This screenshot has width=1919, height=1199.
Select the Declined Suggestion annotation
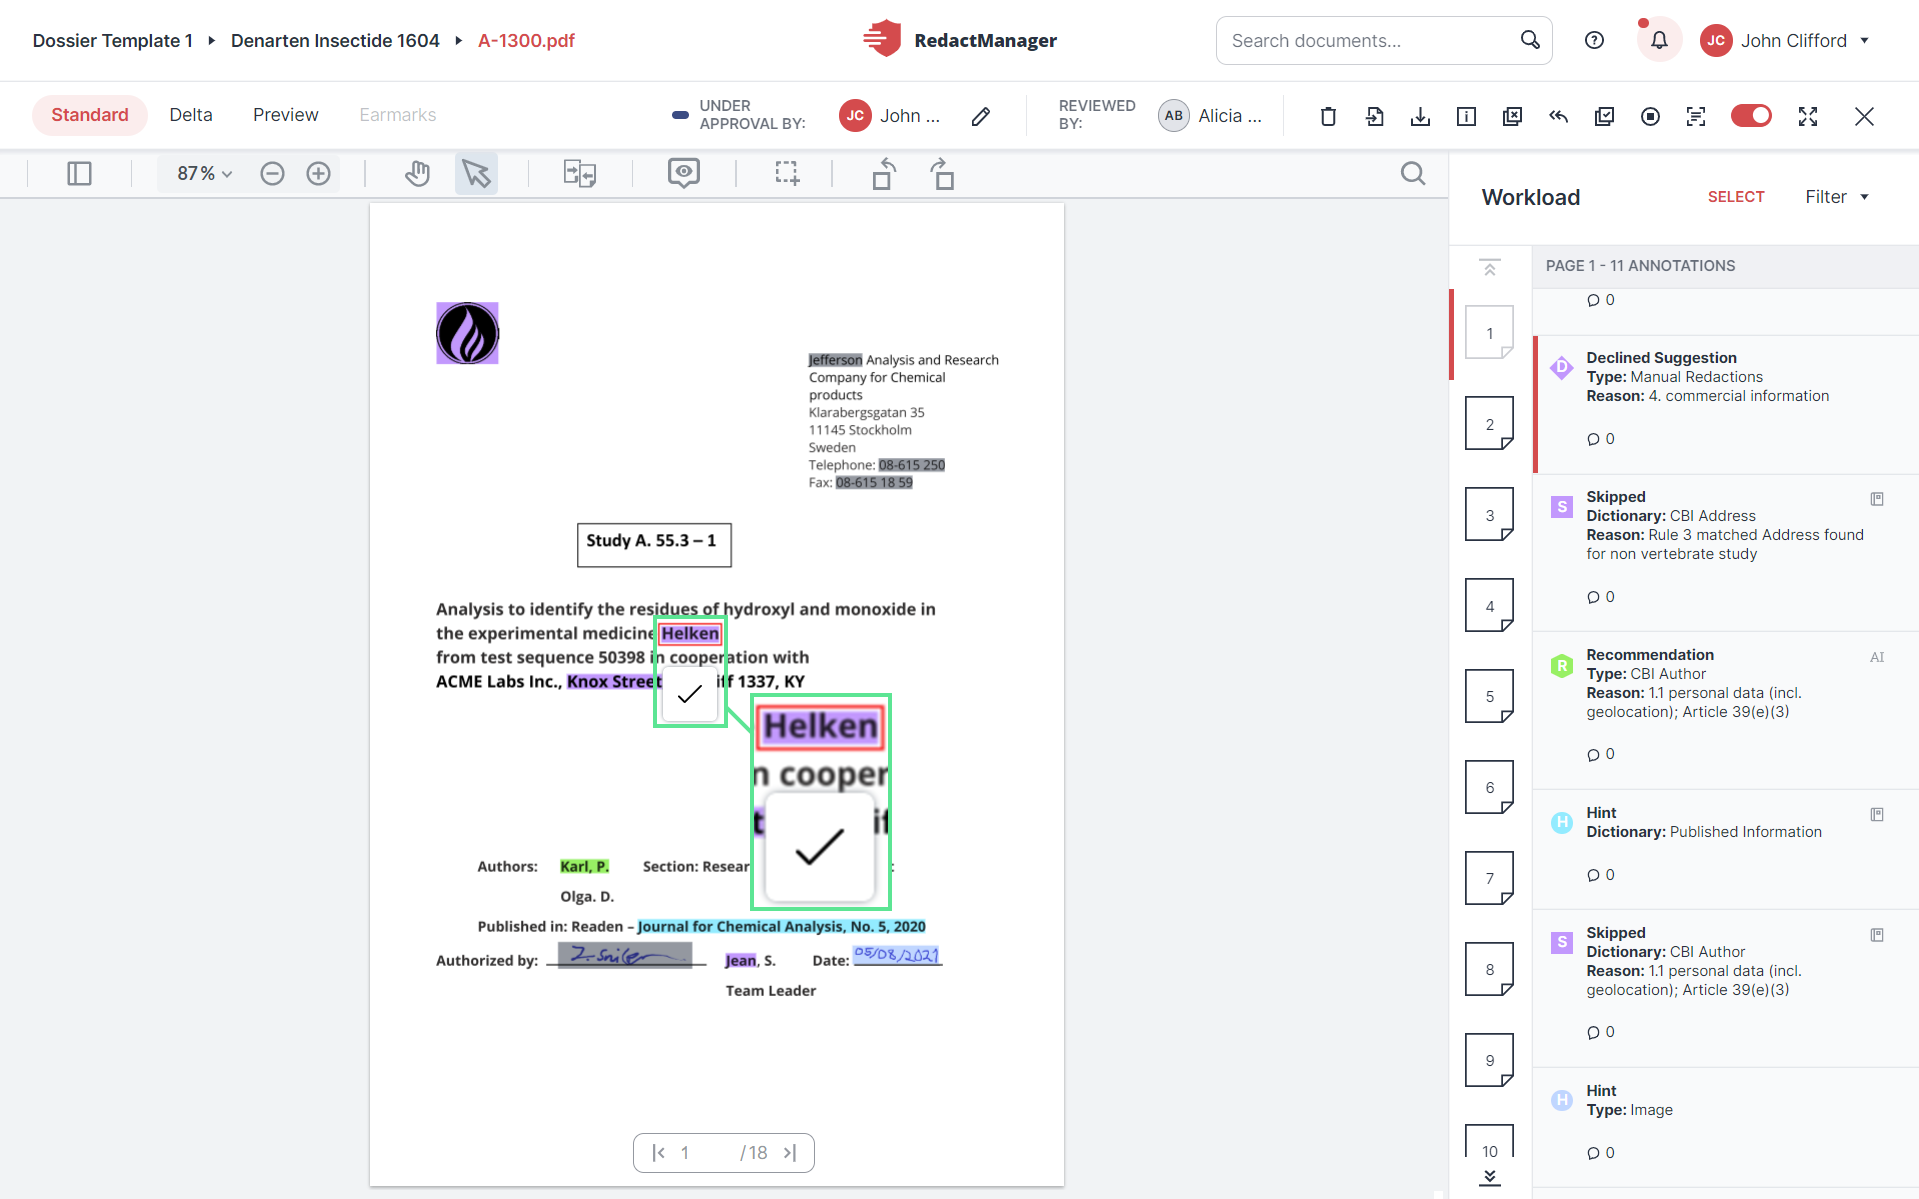coord(1725,404)
